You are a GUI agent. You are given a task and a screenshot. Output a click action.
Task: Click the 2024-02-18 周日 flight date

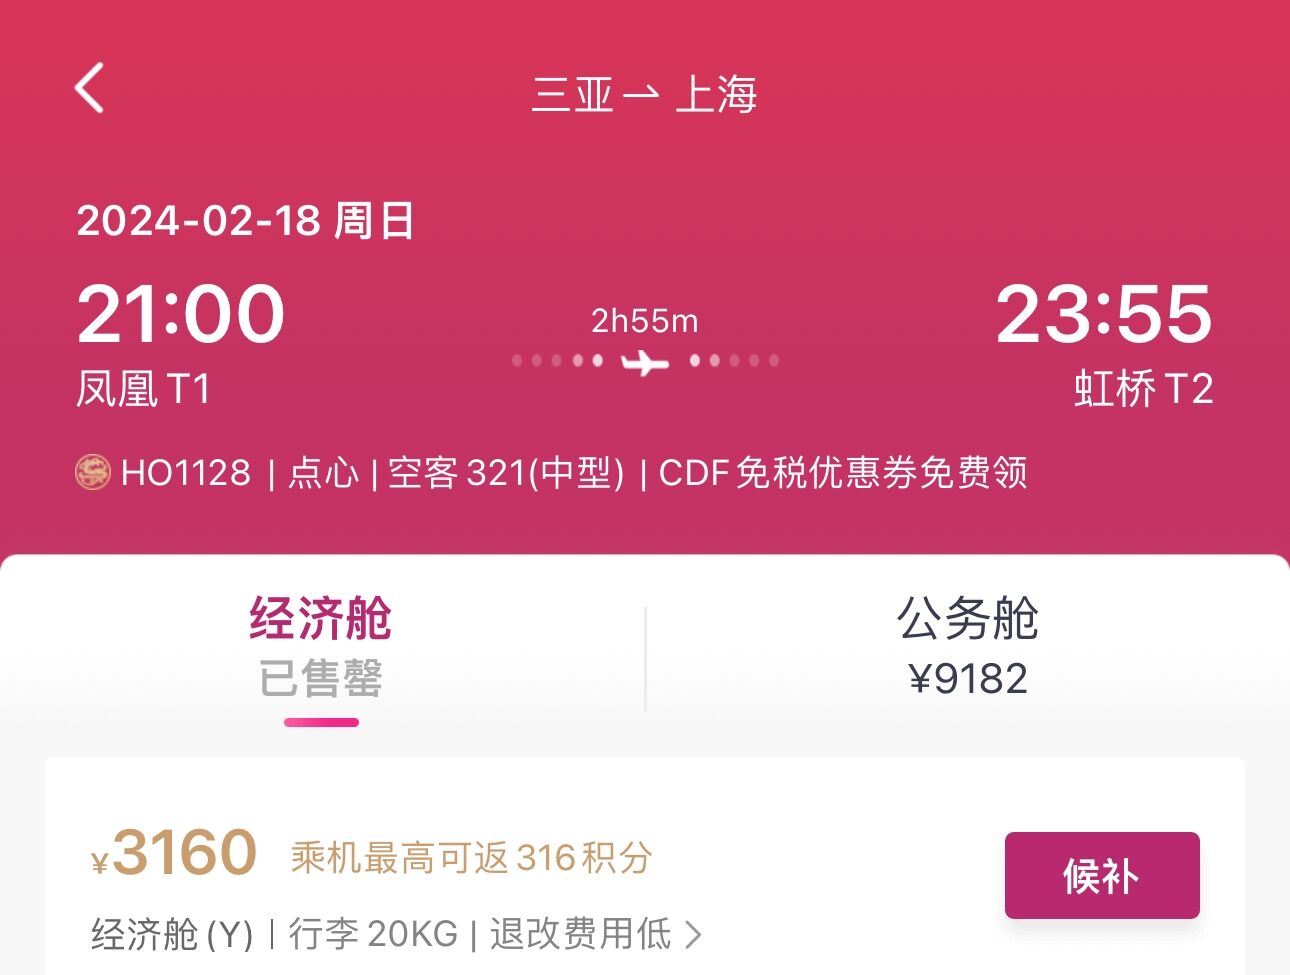pos(245,220)
